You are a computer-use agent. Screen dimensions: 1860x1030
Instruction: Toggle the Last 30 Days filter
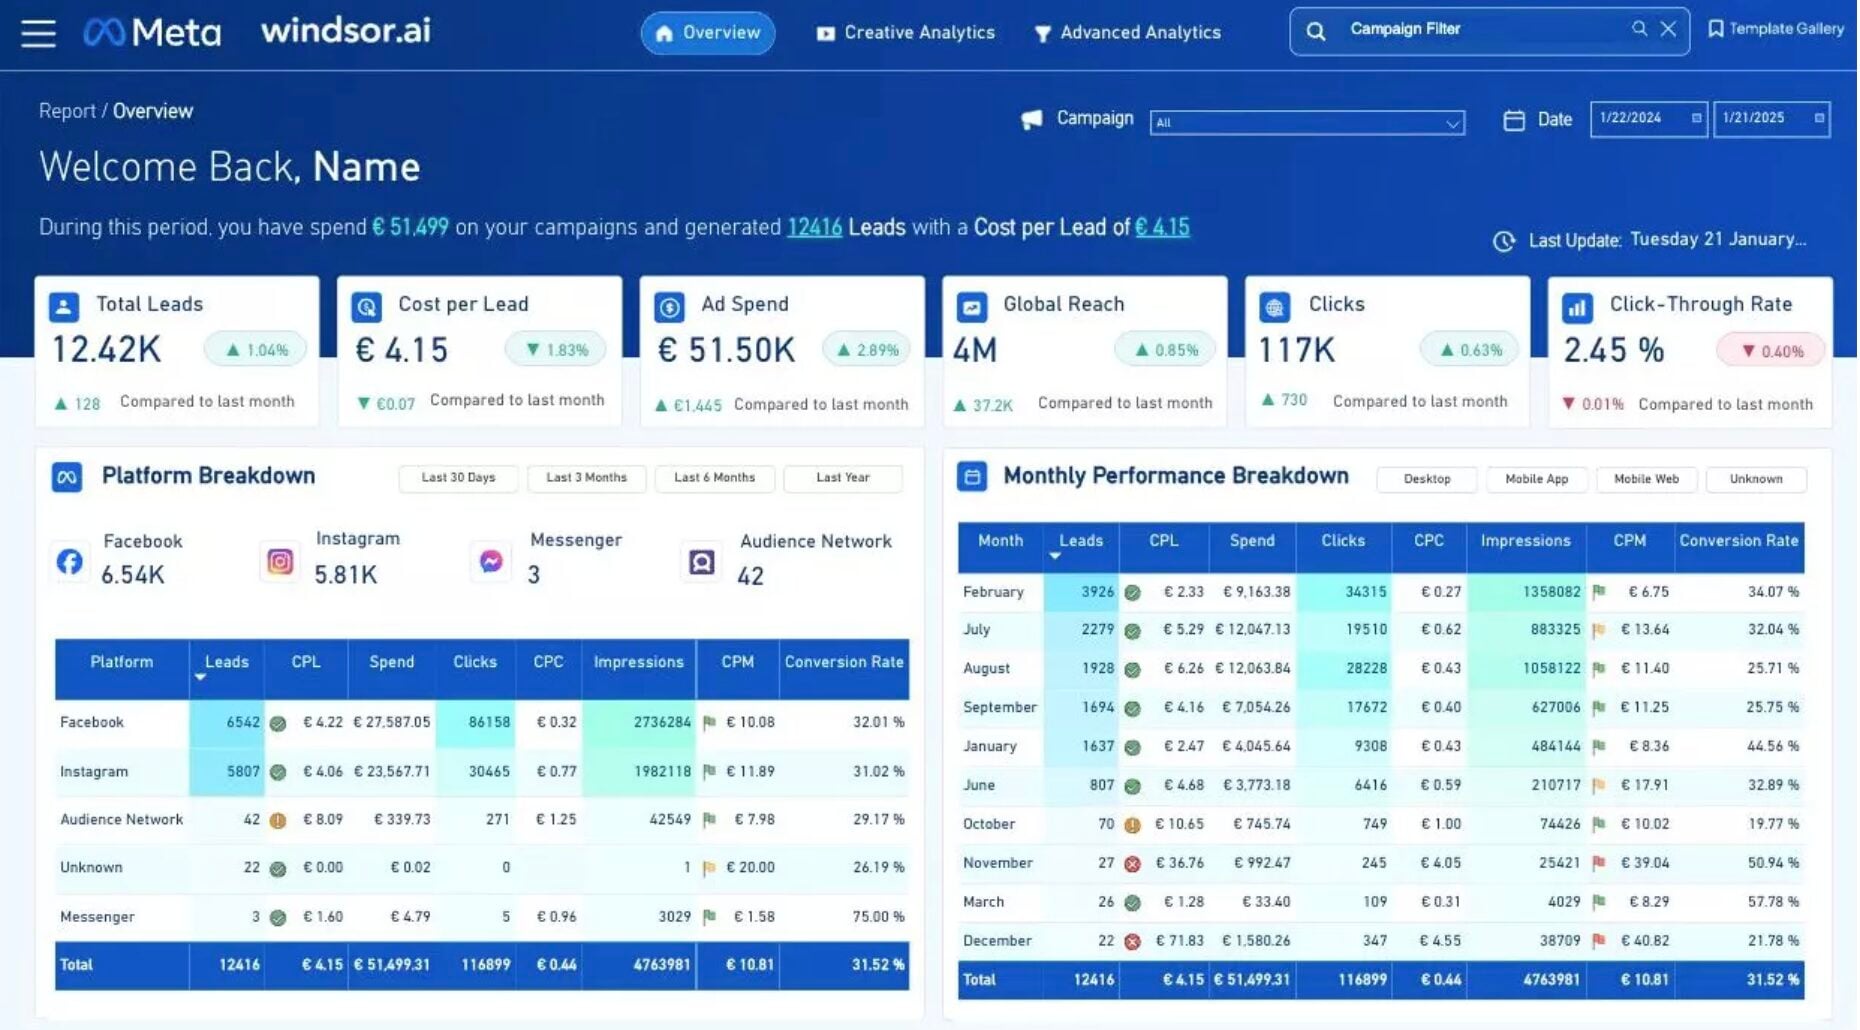pos(457,478)
